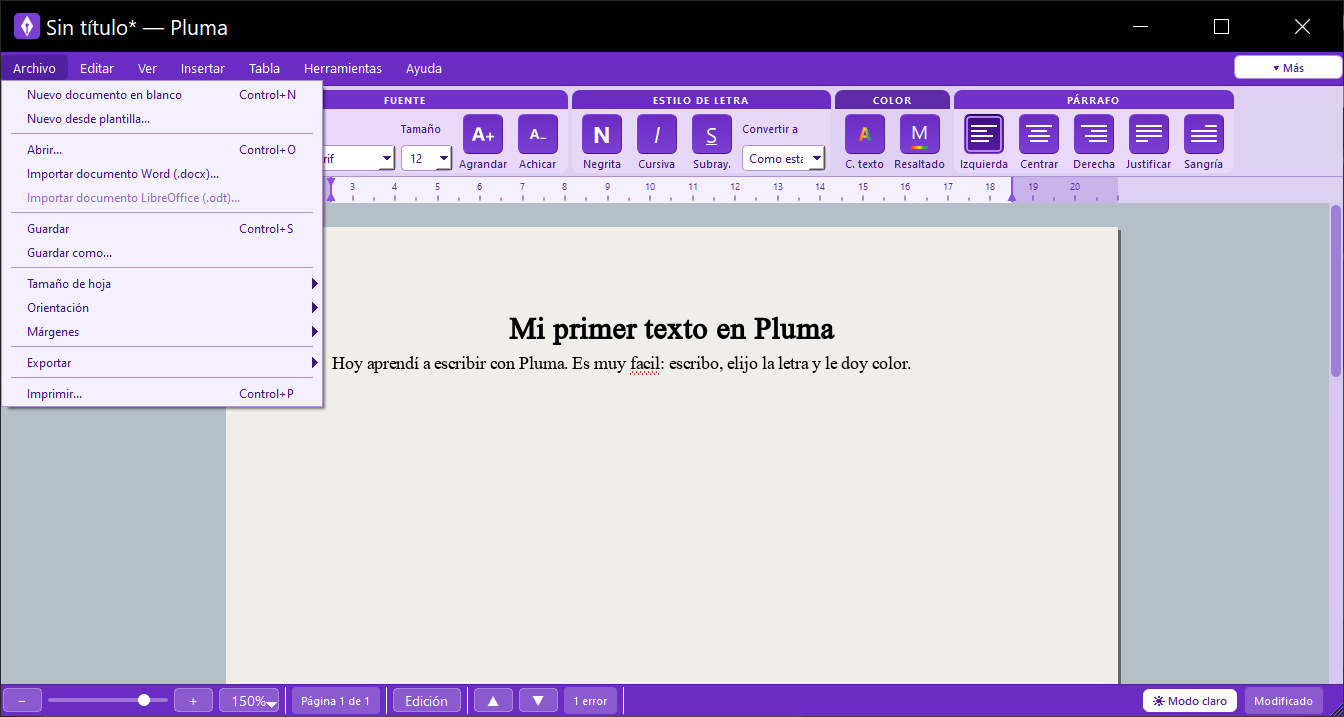Click the Modificado status button
This screenshot has height=717, width=1344.
pos(1283,701)
